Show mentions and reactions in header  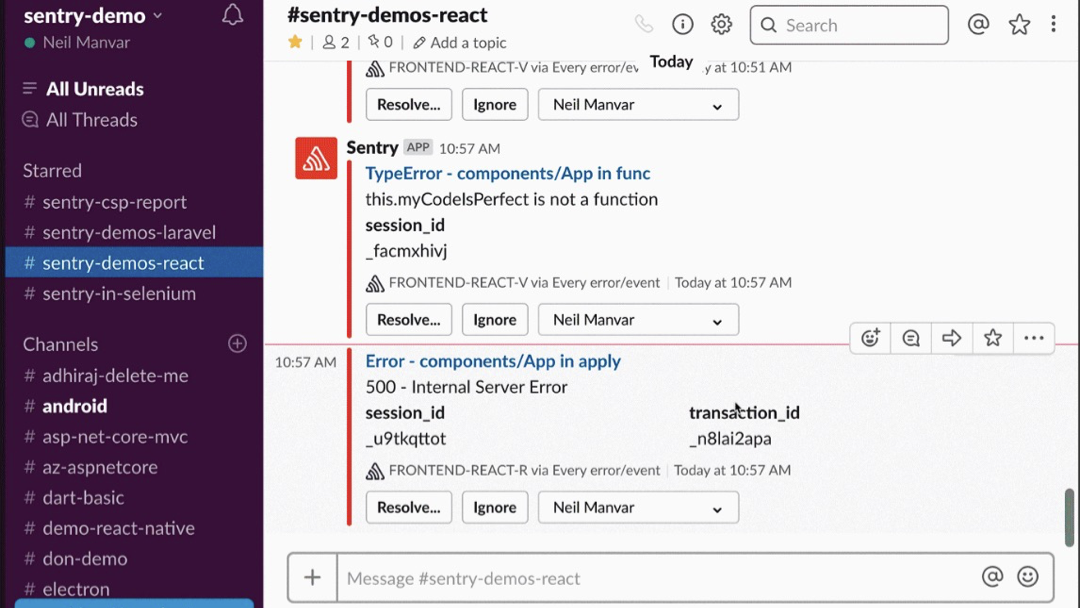click(978, 25)
